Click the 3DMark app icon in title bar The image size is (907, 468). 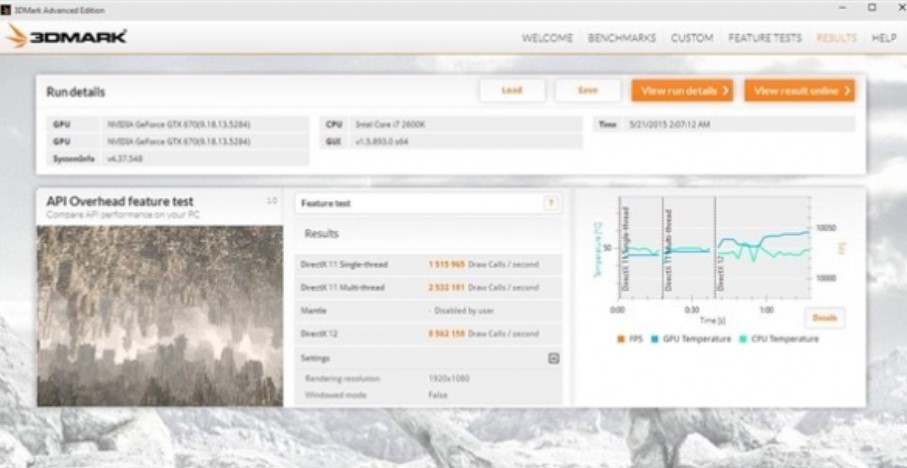7,9
